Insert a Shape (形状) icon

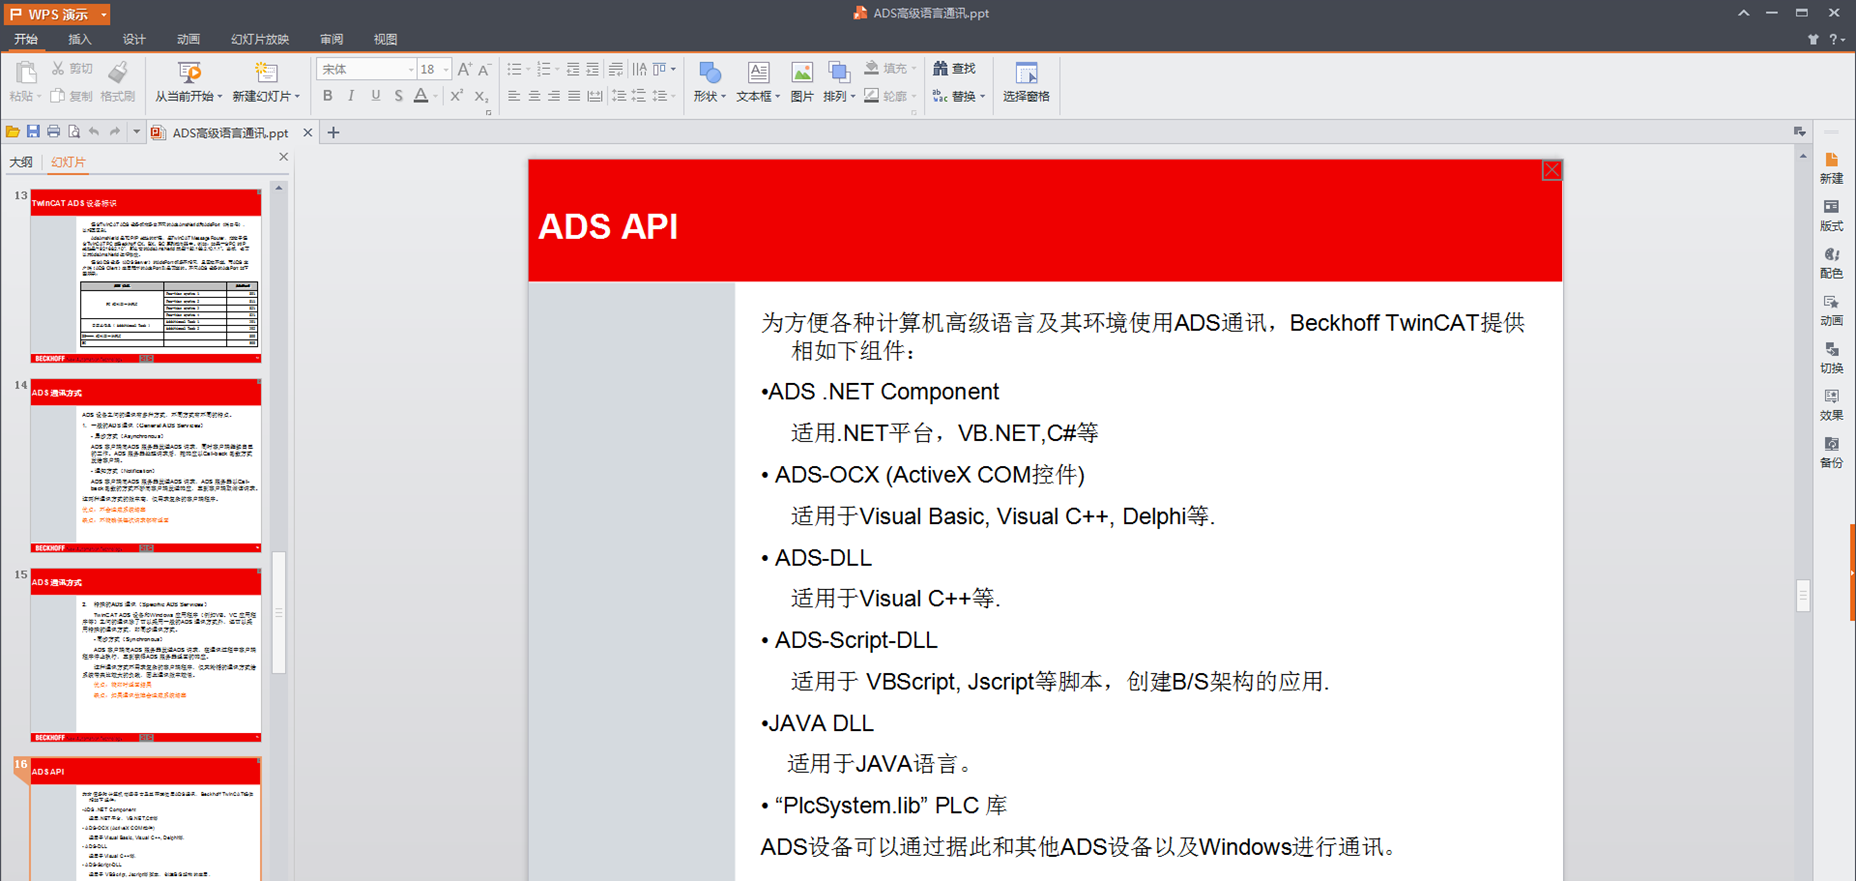[710, 72]
